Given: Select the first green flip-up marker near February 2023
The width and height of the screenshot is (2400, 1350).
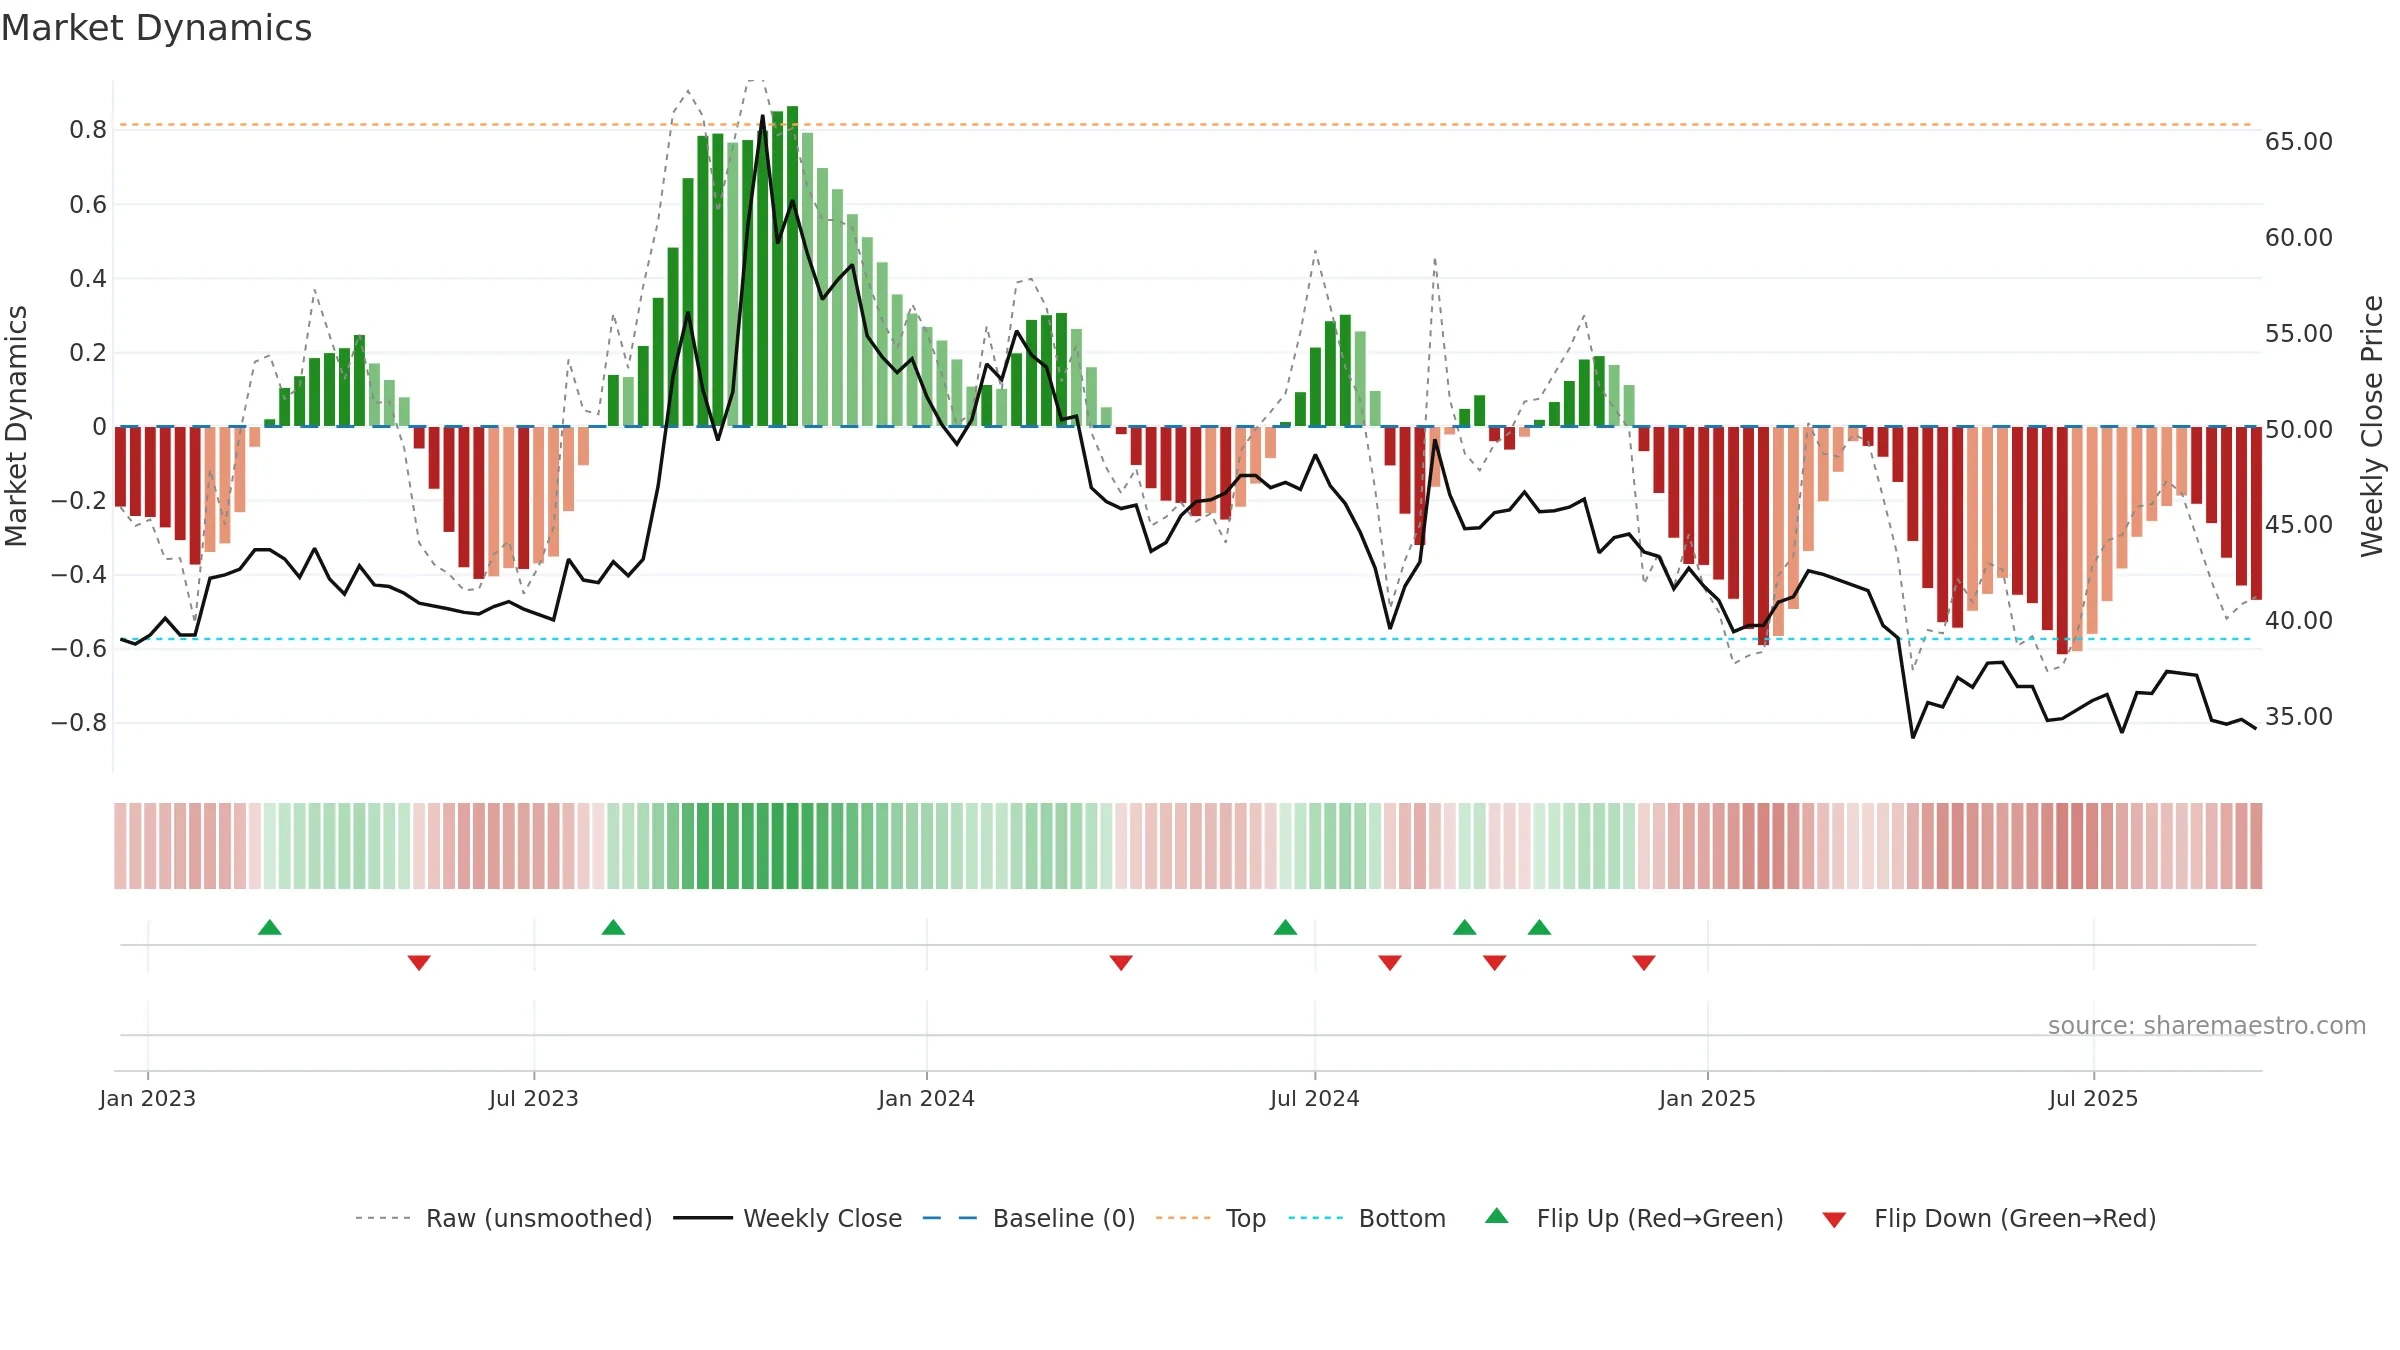Looking at the screenshot, I should 270,927.
